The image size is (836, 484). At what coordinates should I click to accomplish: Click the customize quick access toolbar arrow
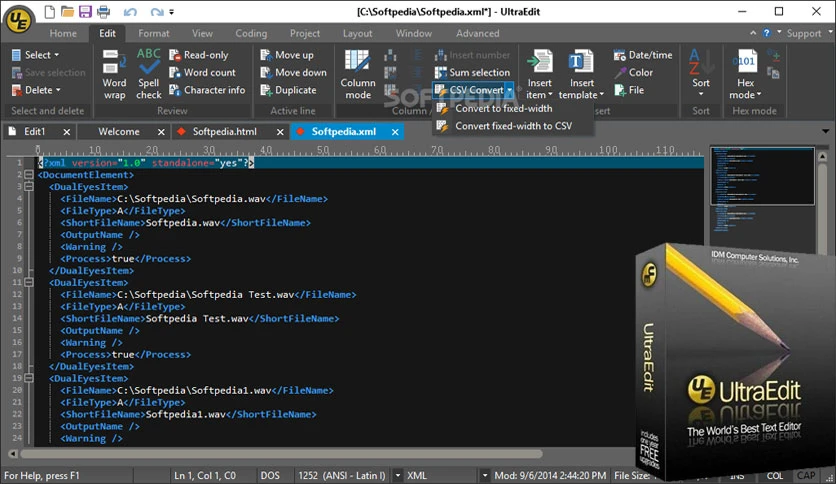pos(172,12)
